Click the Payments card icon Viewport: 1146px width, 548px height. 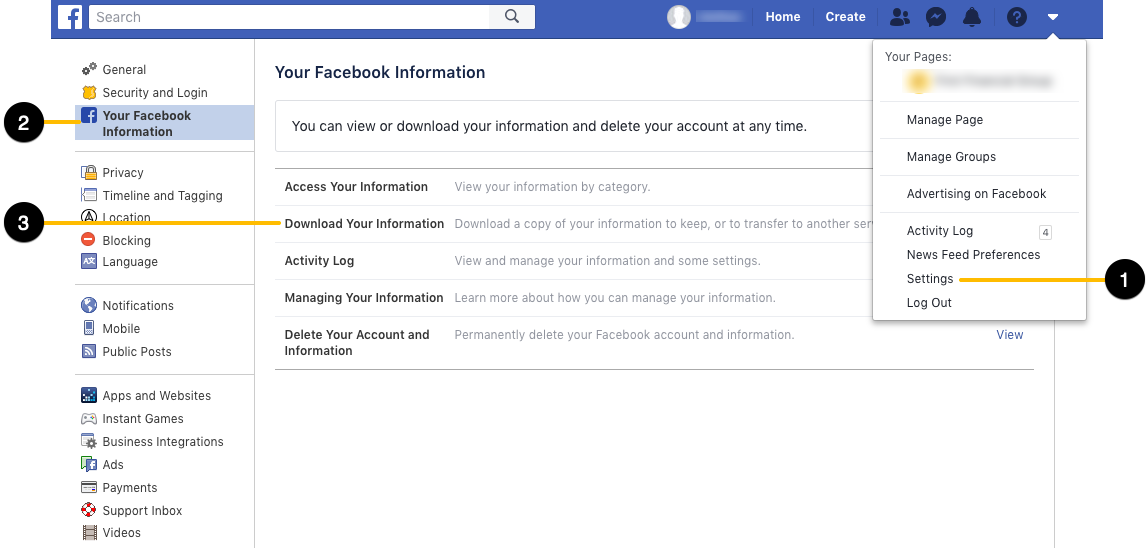(89, 487)
